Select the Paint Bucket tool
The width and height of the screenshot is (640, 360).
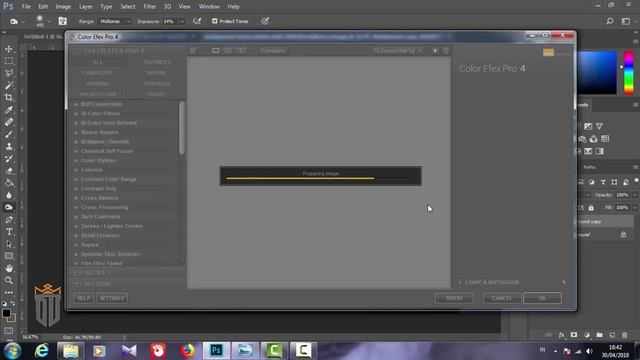point(9,183)
